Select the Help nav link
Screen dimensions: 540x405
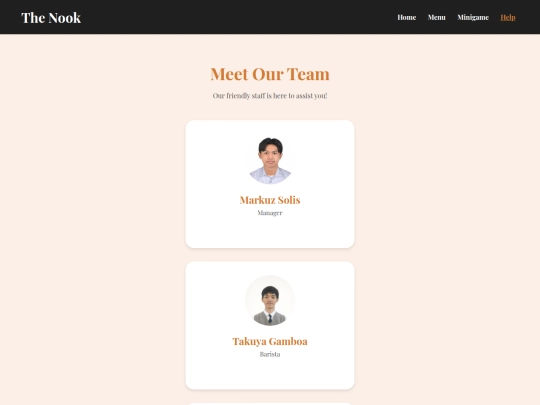pyautogui.click(x=508, y=17)
